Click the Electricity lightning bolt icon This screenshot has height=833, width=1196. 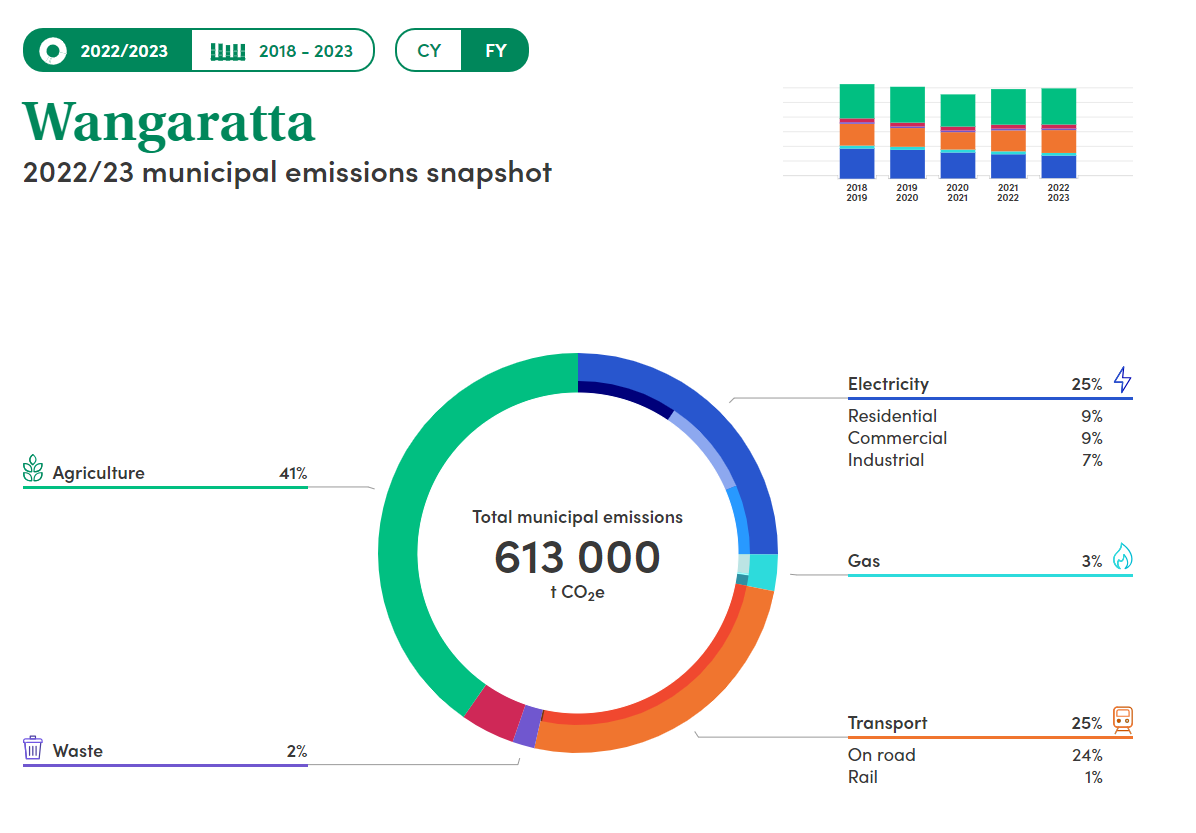[1123, 380]
